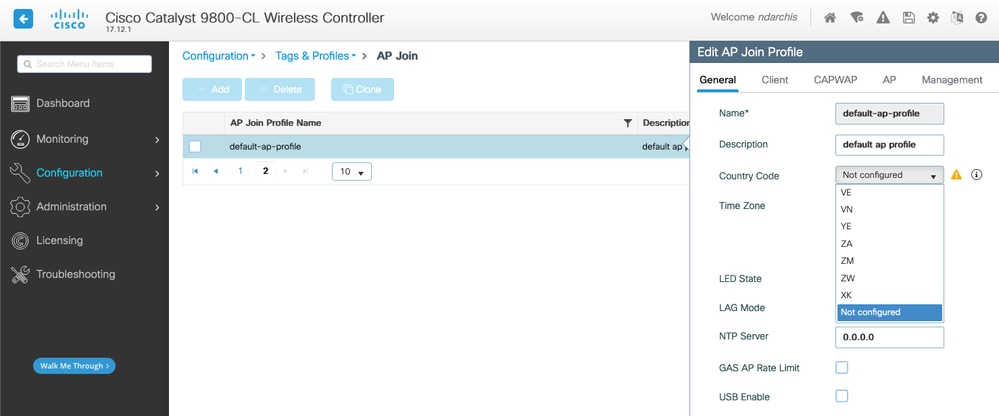
Task: Go to page 2 in pager
Action: [266, 171]
